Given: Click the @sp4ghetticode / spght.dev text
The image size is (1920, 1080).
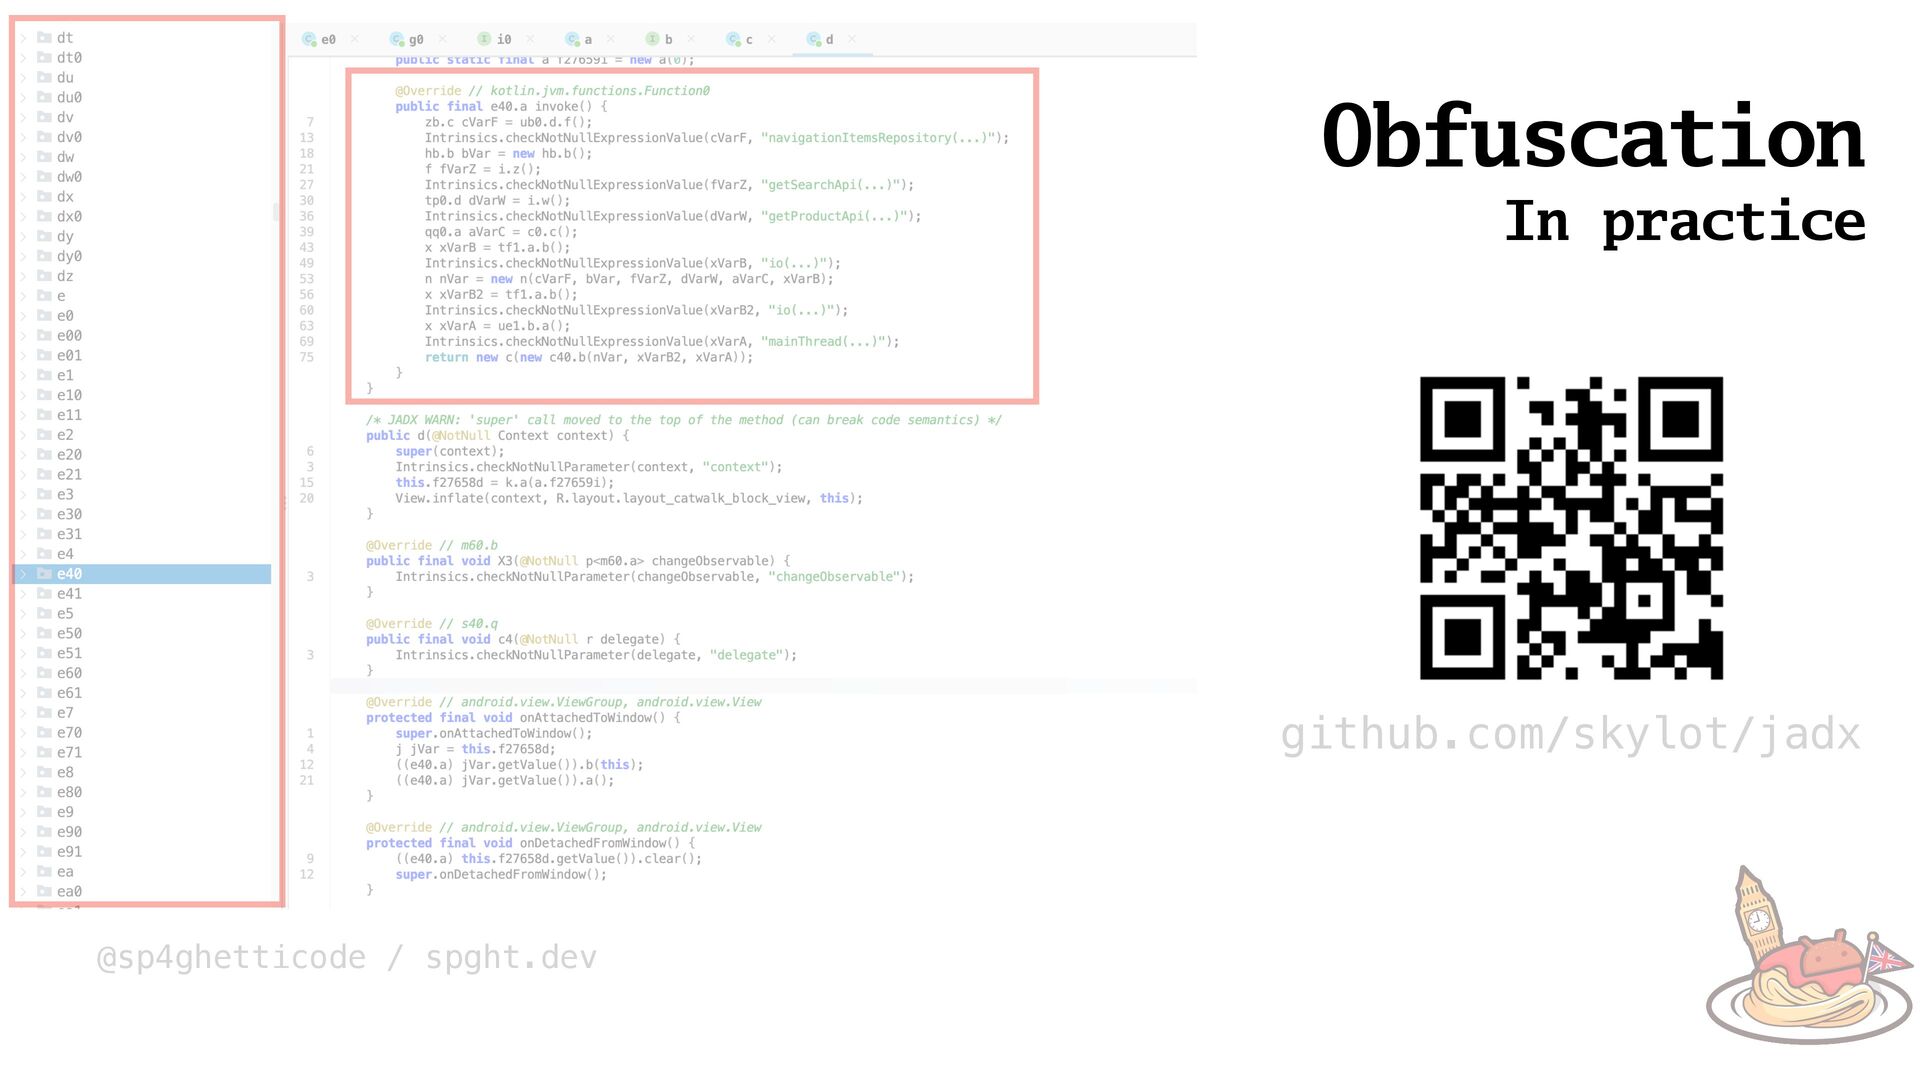Looking at the screenshot, I should (346, 957).
